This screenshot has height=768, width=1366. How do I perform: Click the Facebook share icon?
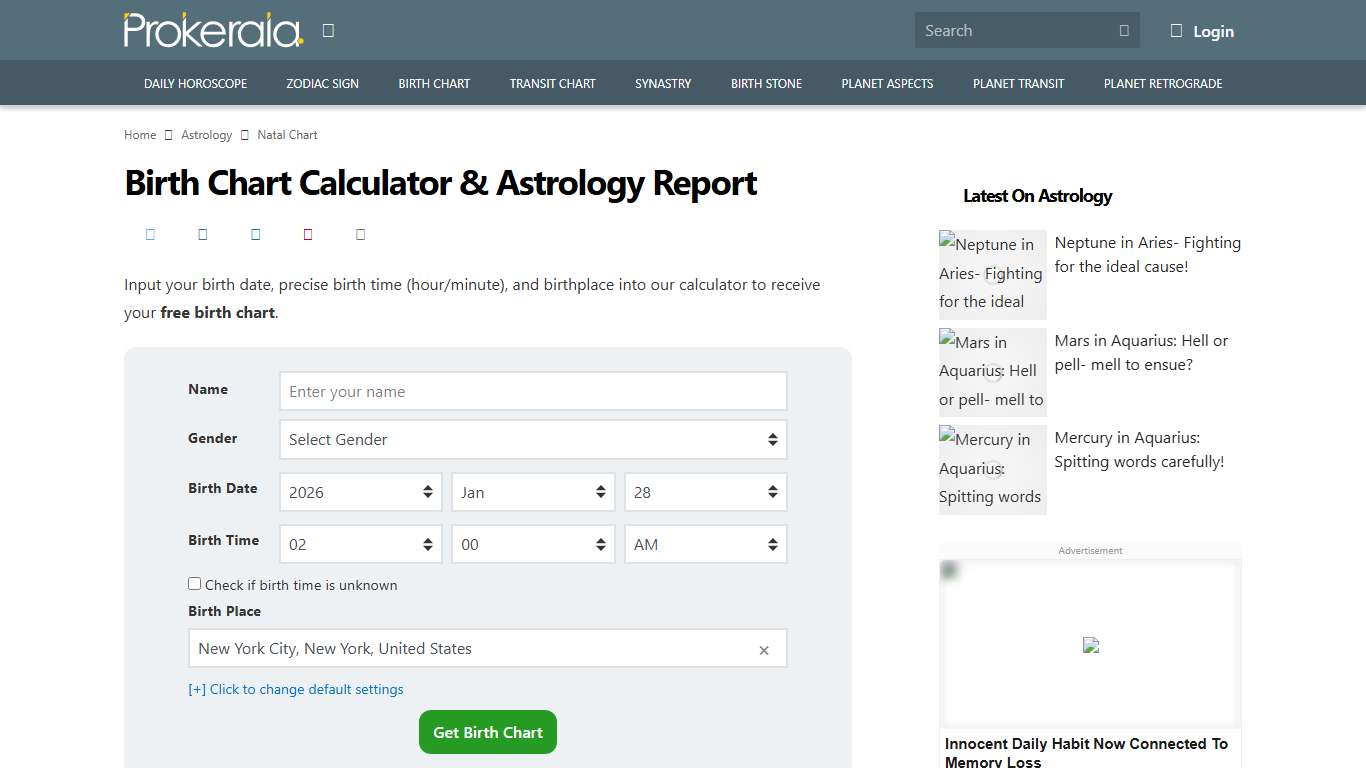[x=150, y=234]
